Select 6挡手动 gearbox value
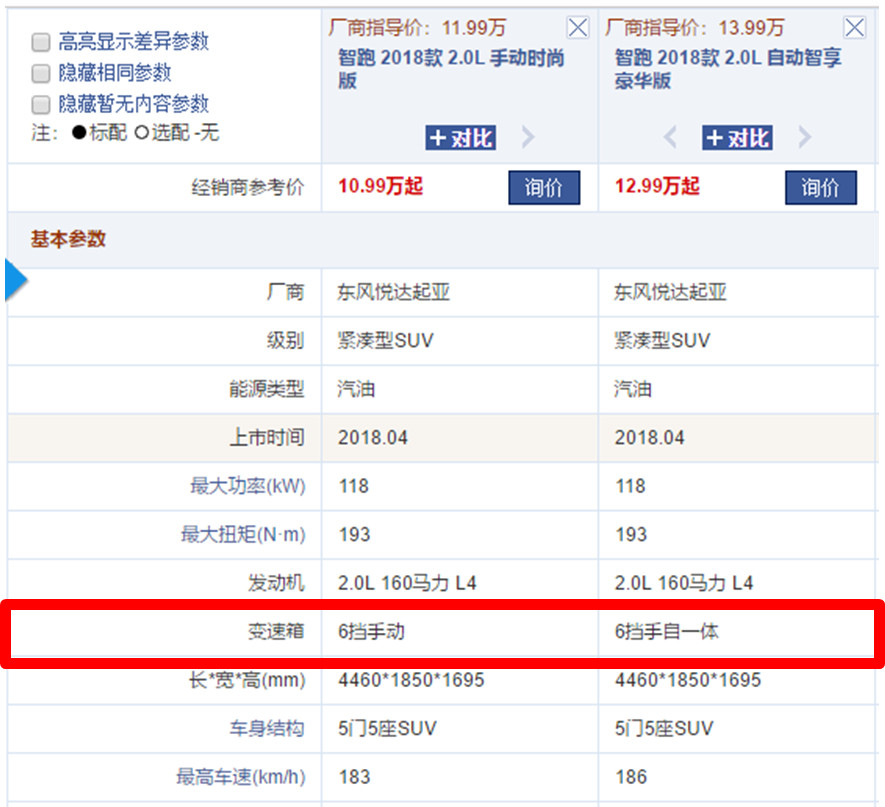The width and height of the screenshot is (885, 807). pos(371,631)
